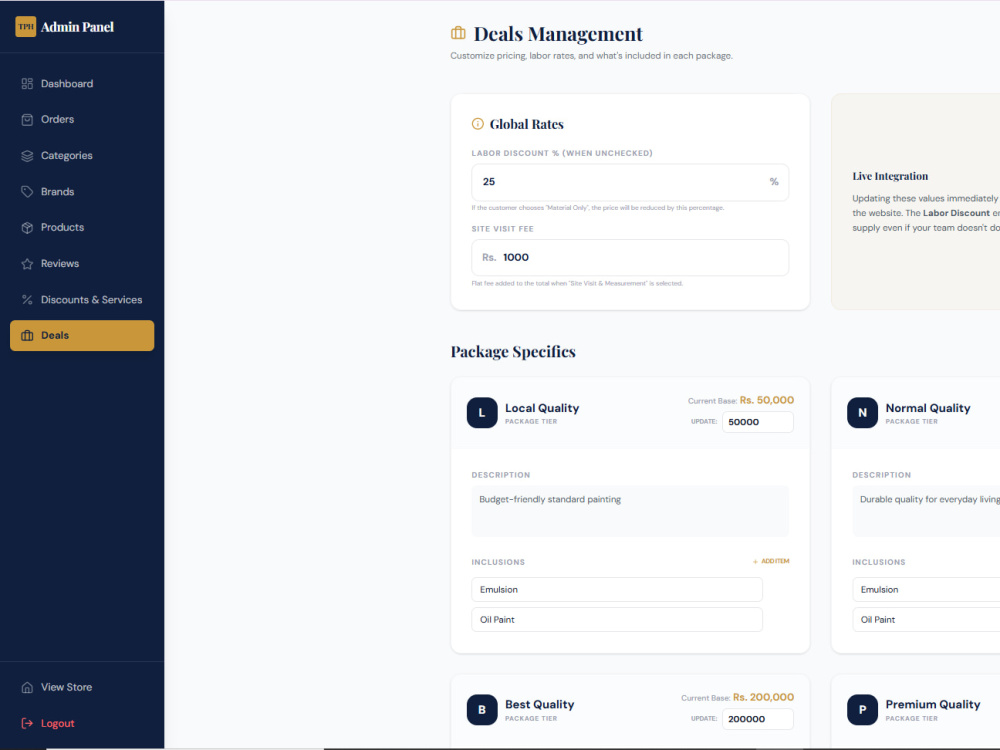Click the Deals Management heading
Image resolution: width=1000 pixels, height=750 pixels.
pos(558,34)
